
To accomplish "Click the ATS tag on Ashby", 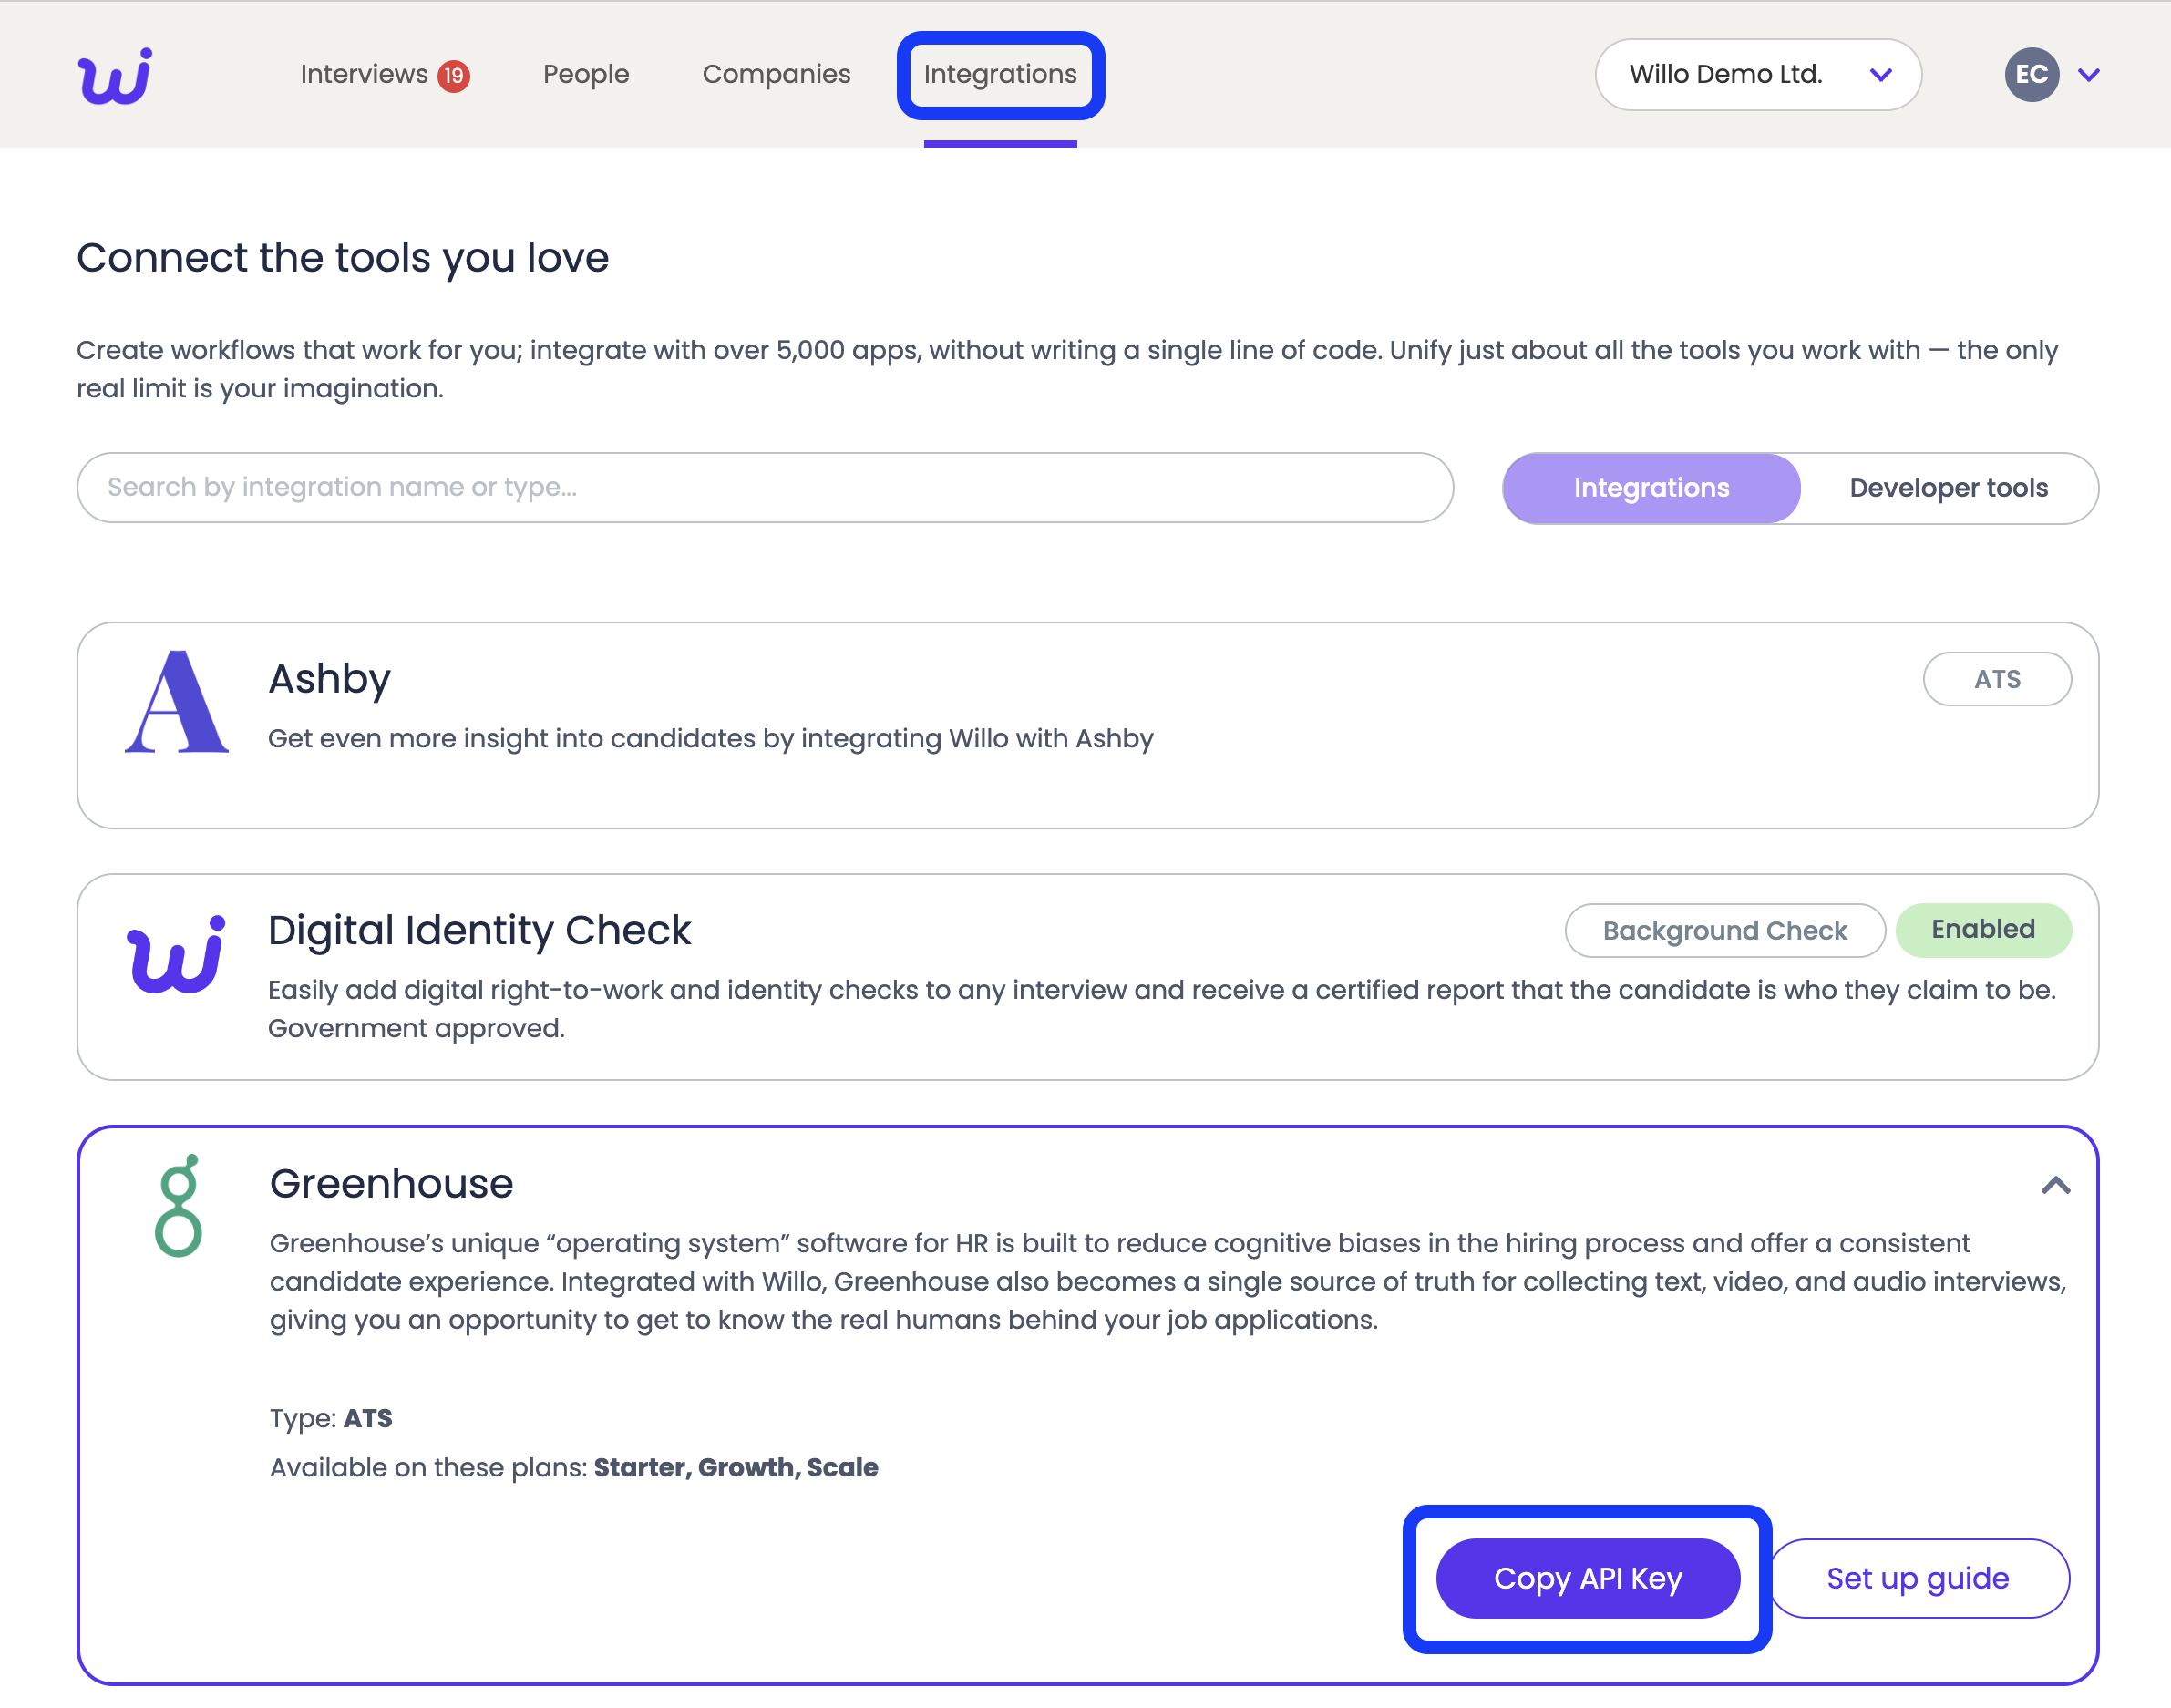I will coord(1996,679).
